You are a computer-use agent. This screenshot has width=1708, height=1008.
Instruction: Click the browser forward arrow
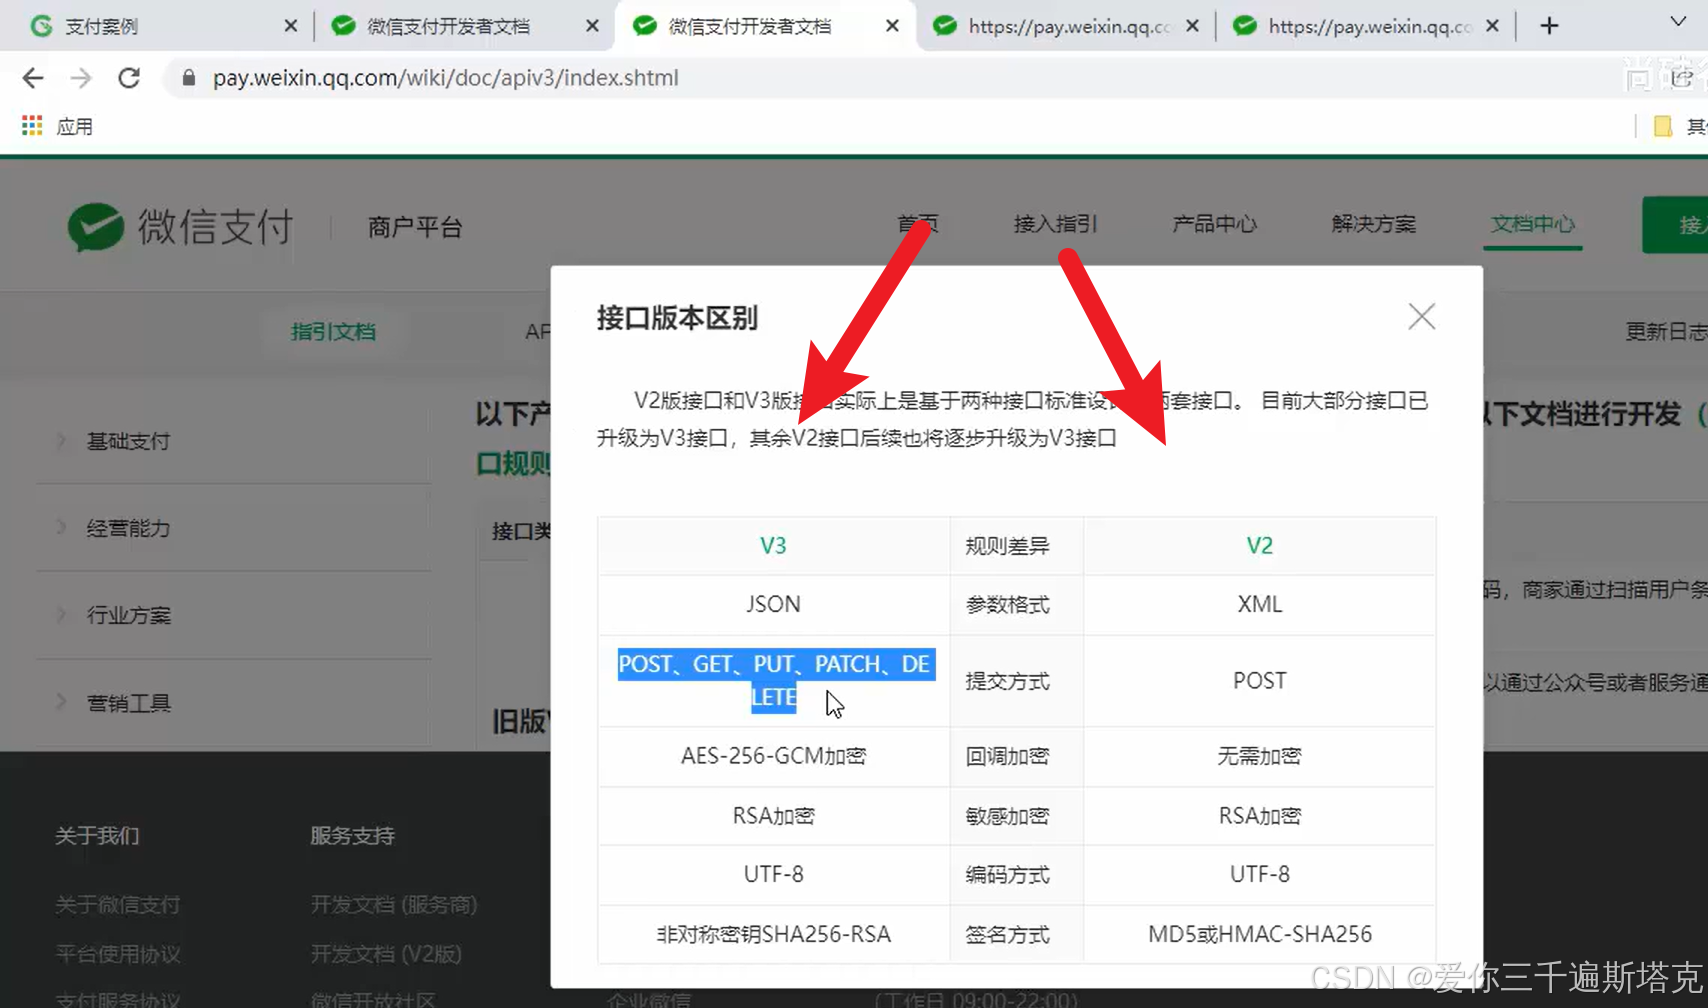click(81, 78)
